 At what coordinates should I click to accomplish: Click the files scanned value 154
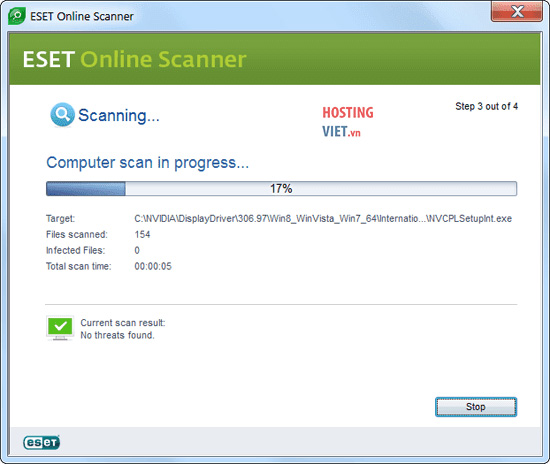pyautogui.click(x=142, y=234)
